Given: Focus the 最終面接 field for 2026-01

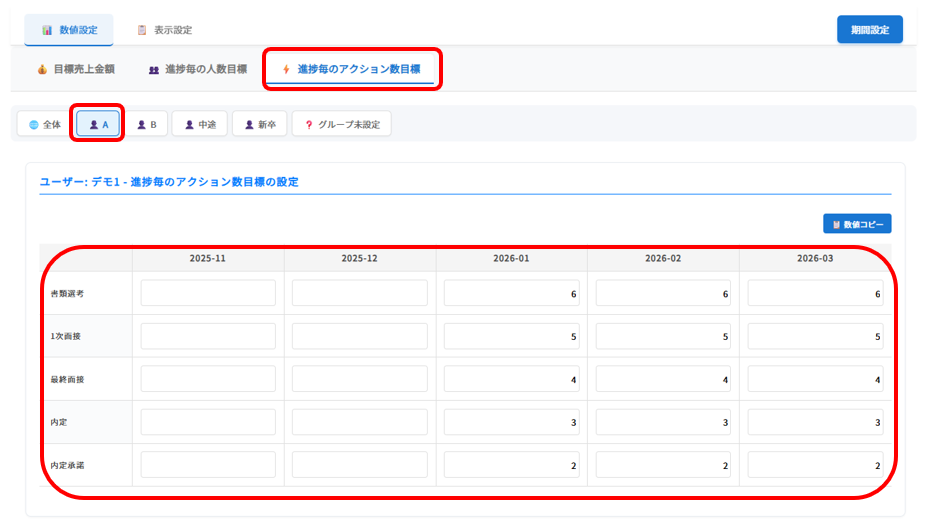Looking at the screenshot, I should pyautogui.click(x=511, y=379).
